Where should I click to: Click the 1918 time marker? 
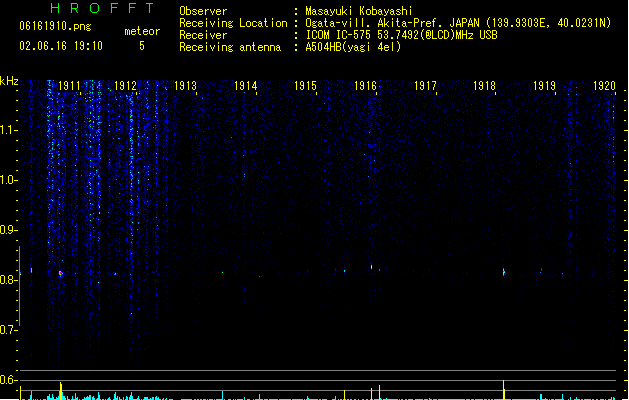coord(485,86)
